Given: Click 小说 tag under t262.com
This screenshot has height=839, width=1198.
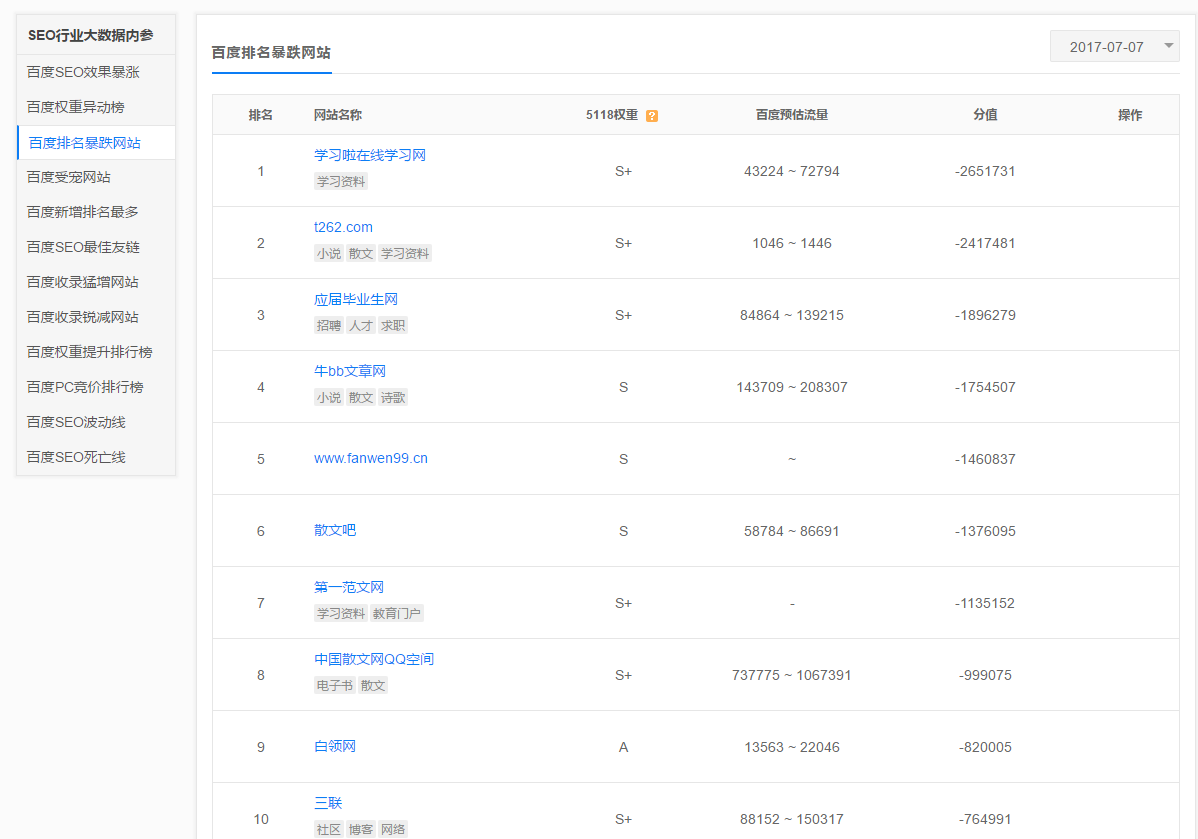Looking at the screenshot, I should pyautogui.click(x=329, y=253).
